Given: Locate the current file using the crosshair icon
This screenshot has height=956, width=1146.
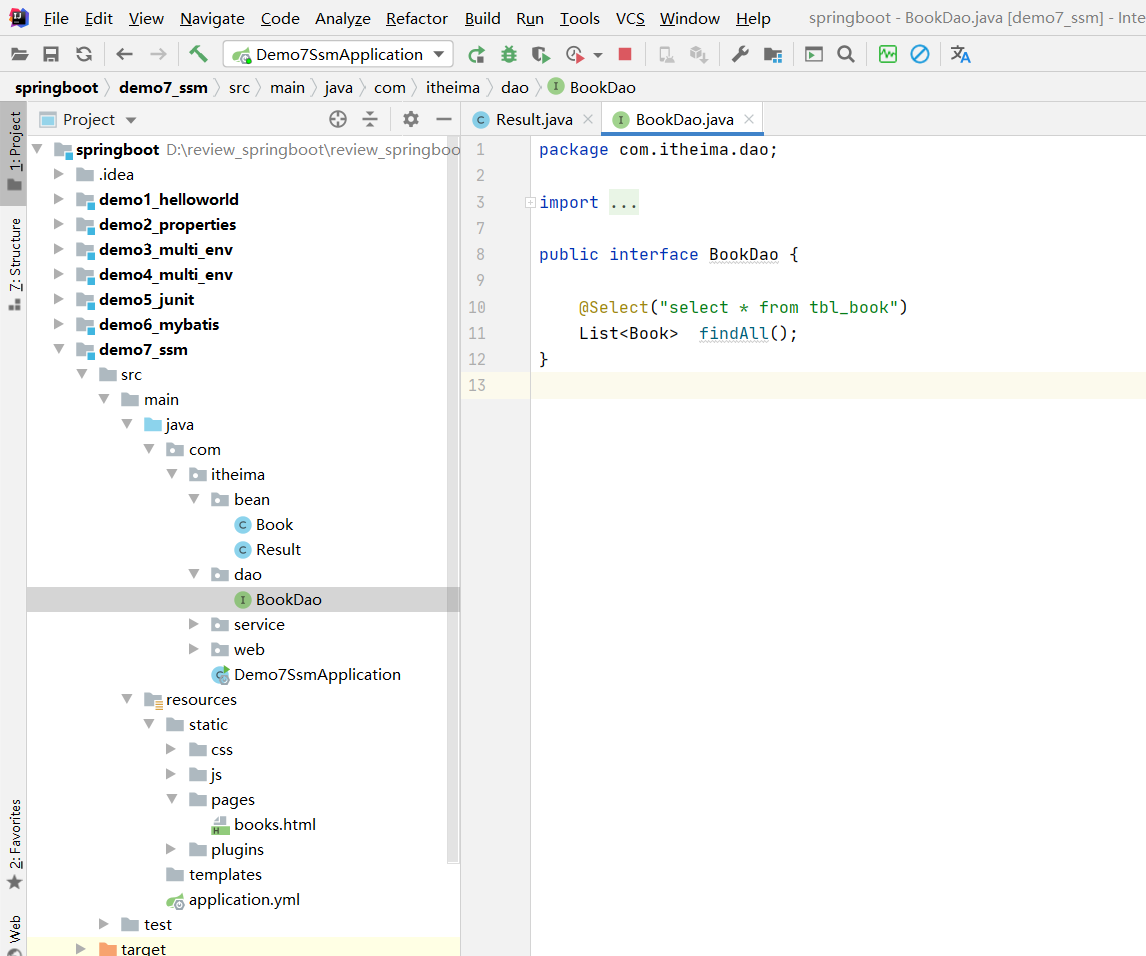Looking at the screenshot, I should [338, 119].
